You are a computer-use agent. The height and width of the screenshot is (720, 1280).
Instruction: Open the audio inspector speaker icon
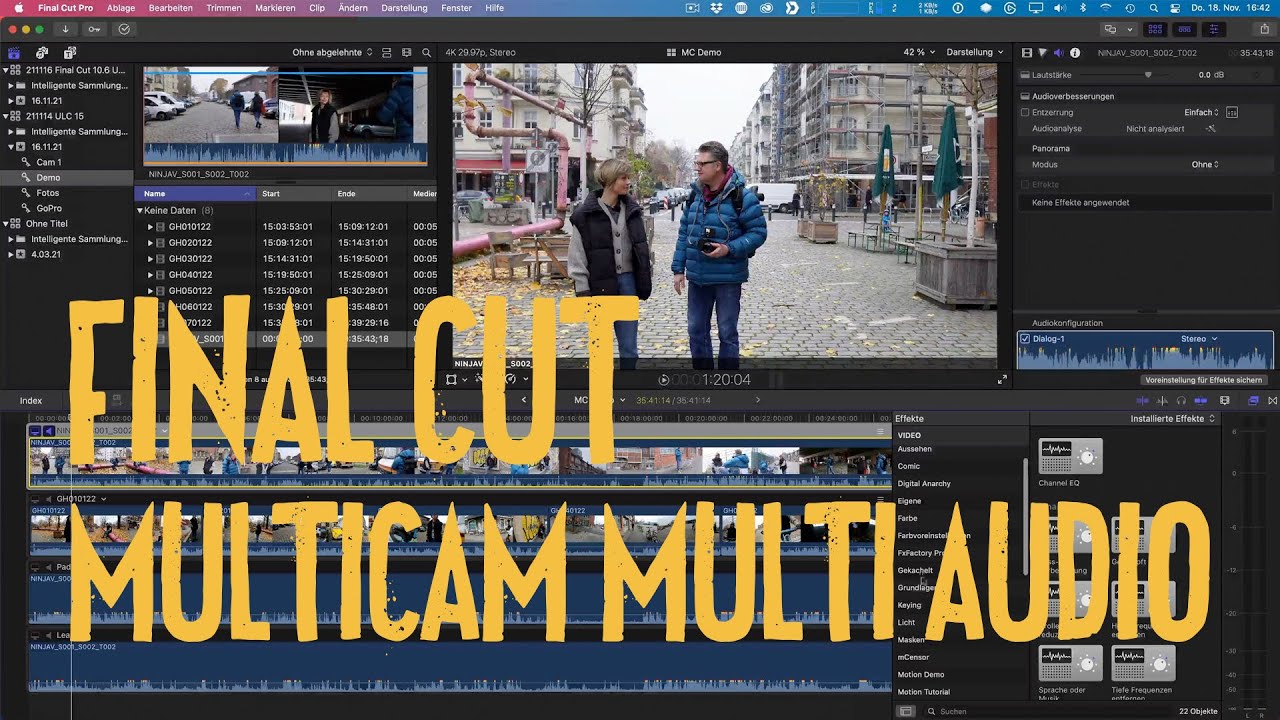[x=1058, y=52]
